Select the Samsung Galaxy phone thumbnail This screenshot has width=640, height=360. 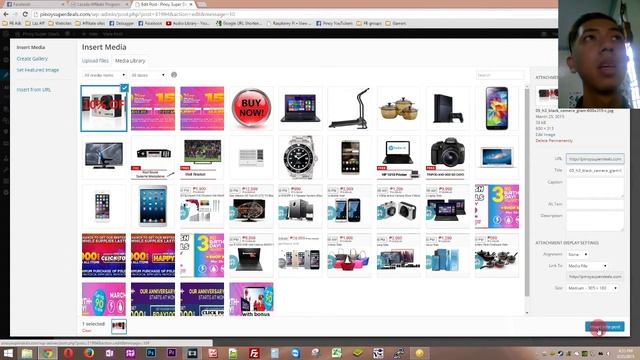(497, 108)
